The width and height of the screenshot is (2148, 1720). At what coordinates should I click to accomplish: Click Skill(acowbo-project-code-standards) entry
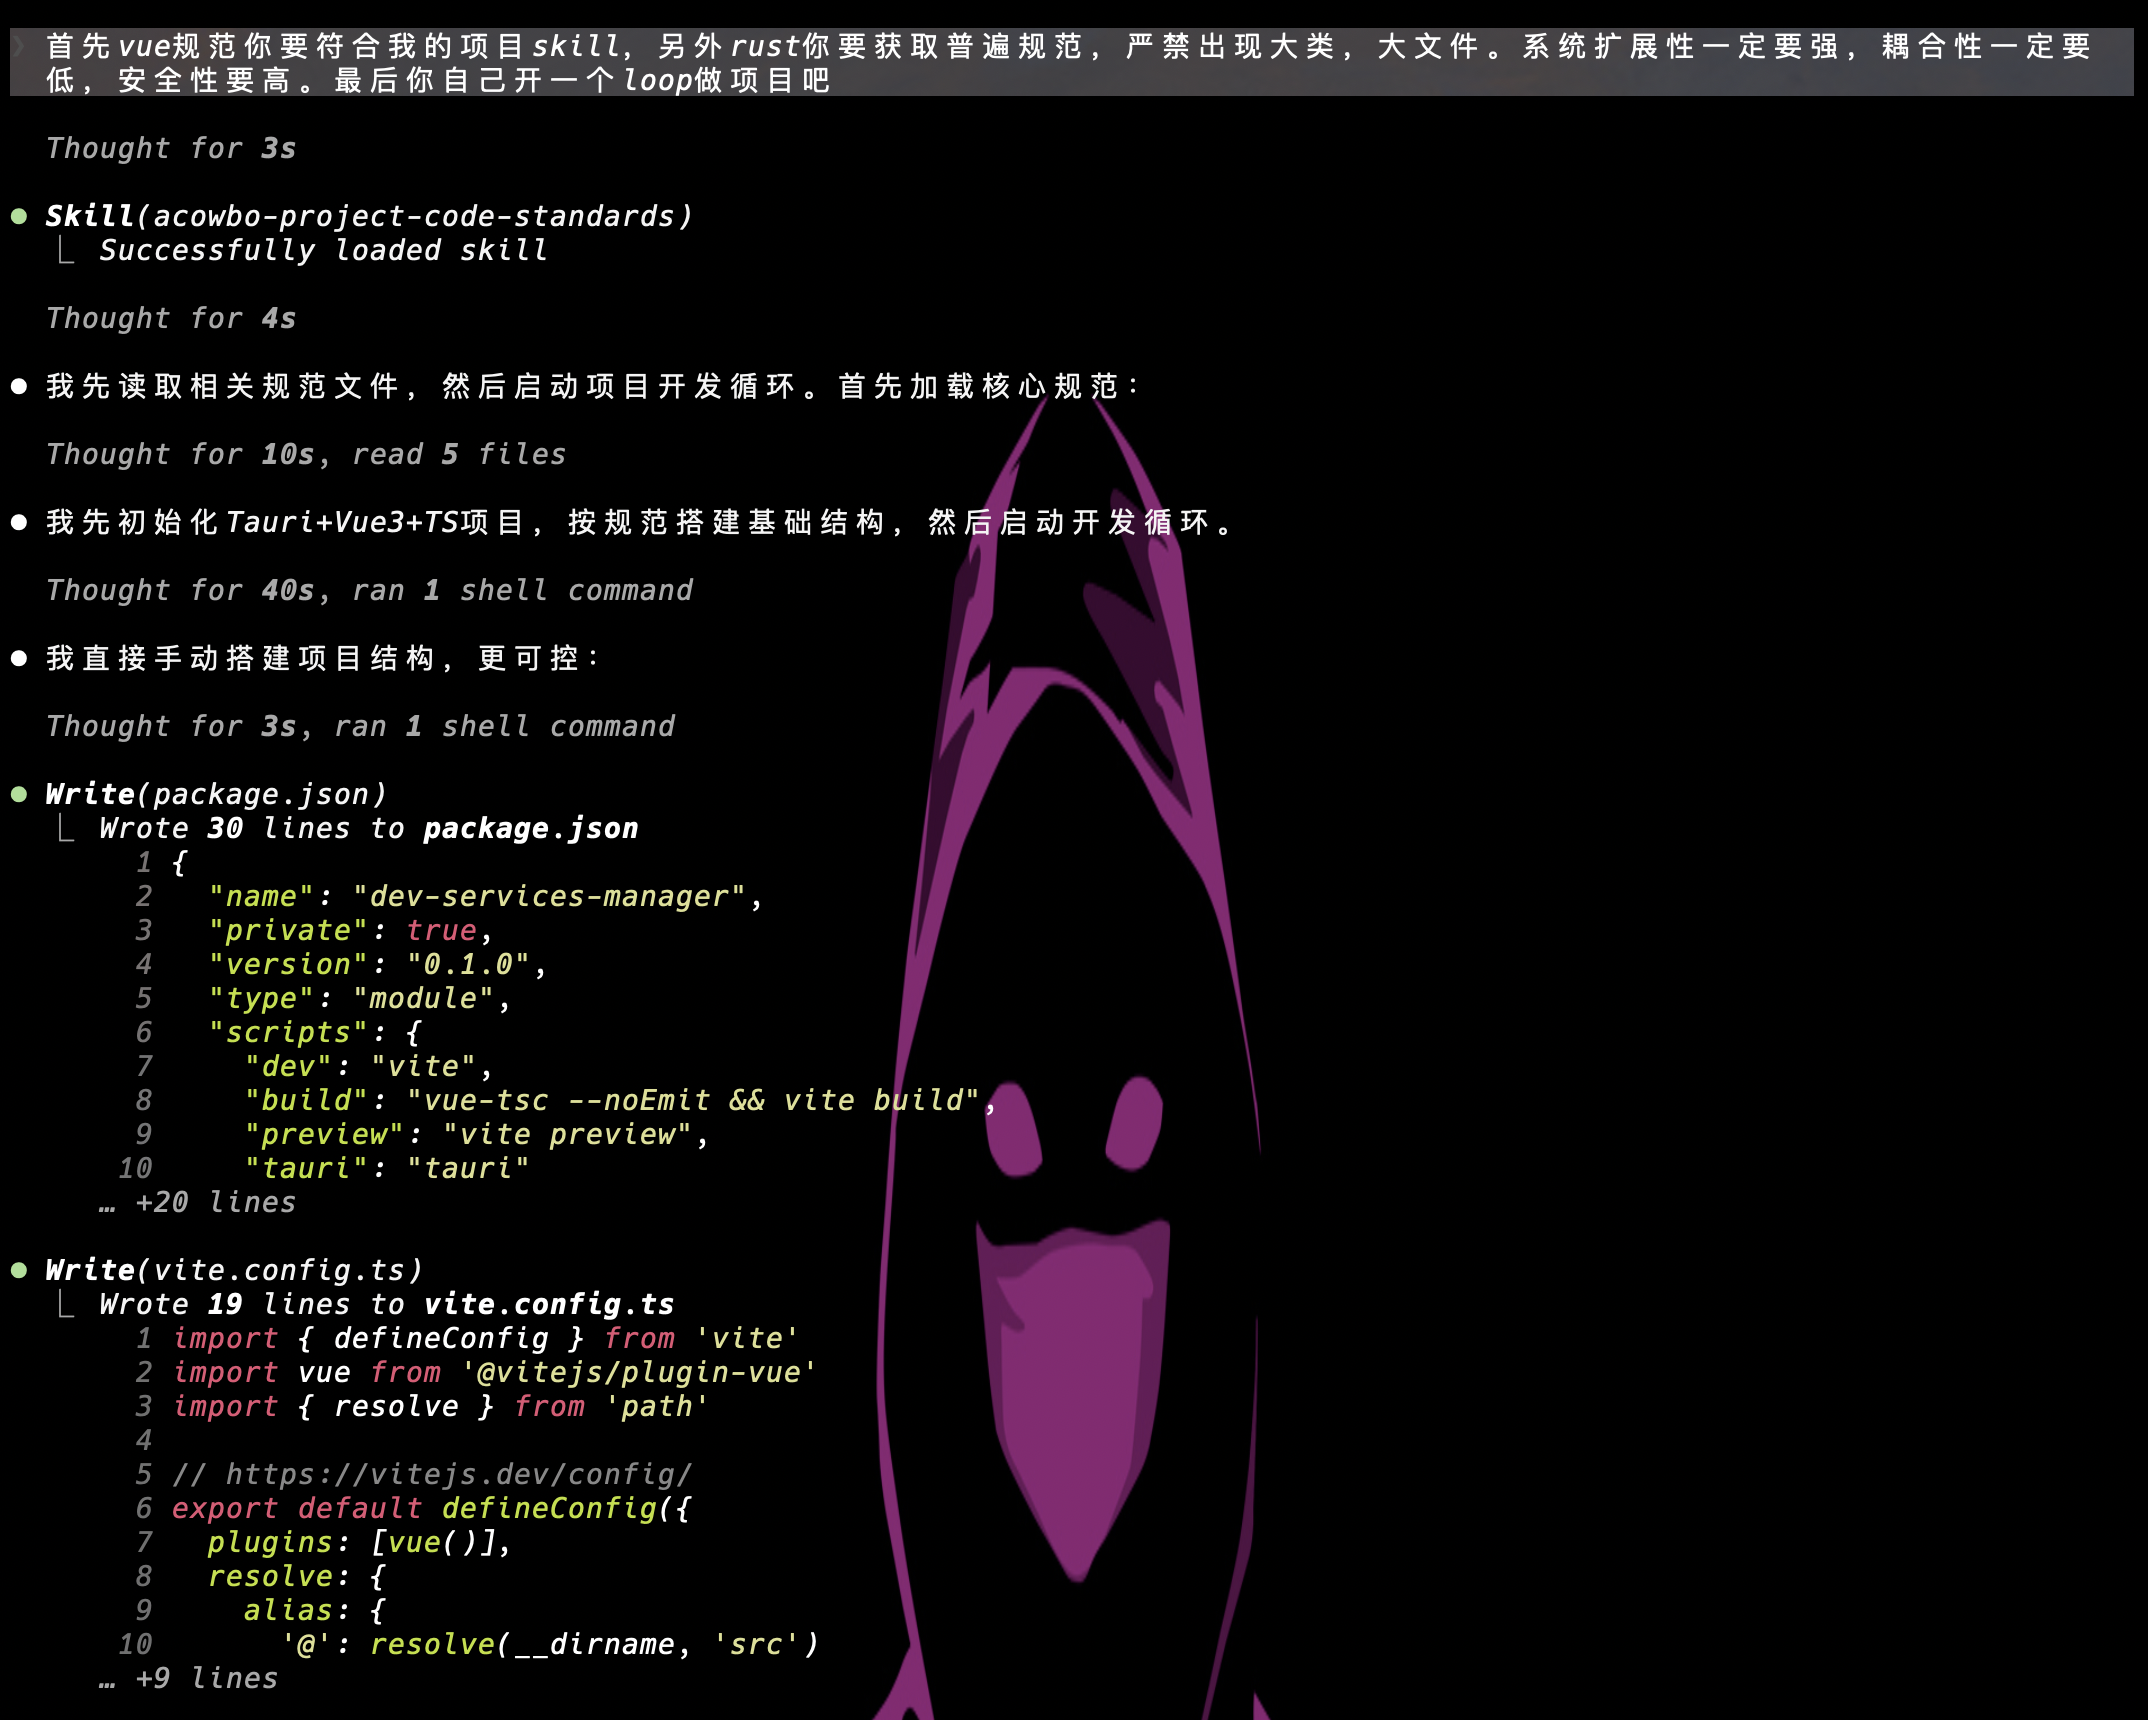(x=369, y=216)
